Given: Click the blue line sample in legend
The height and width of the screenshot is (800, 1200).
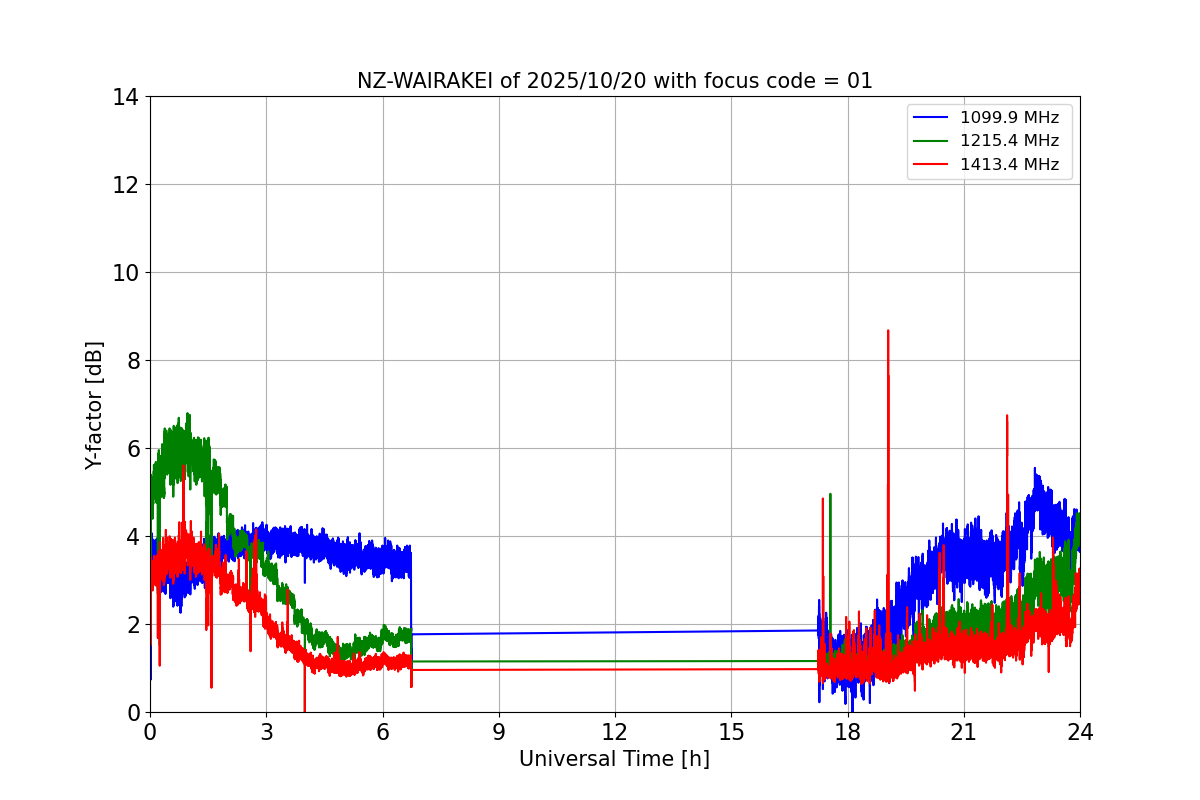Looking at the screenshot, I should point(931,118).
